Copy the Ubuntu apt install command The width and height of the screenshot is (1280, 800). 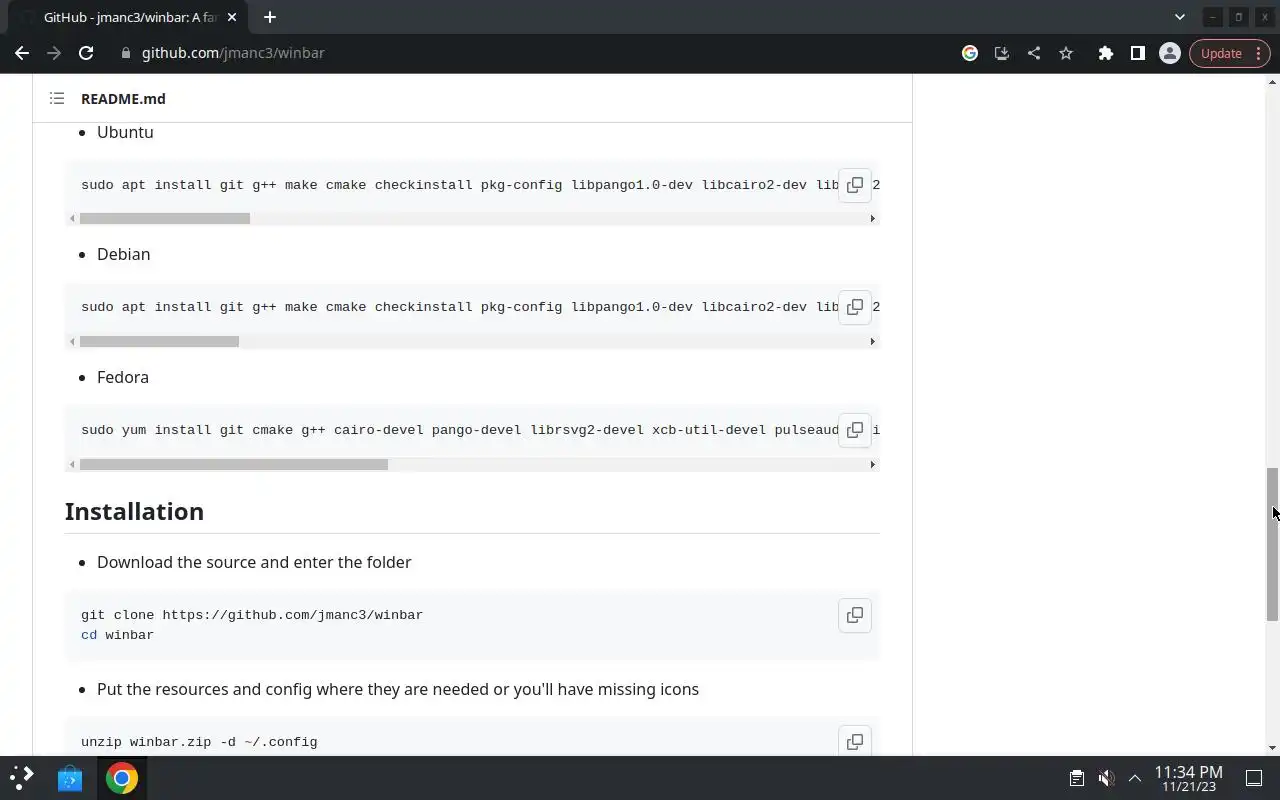[855, 185]
